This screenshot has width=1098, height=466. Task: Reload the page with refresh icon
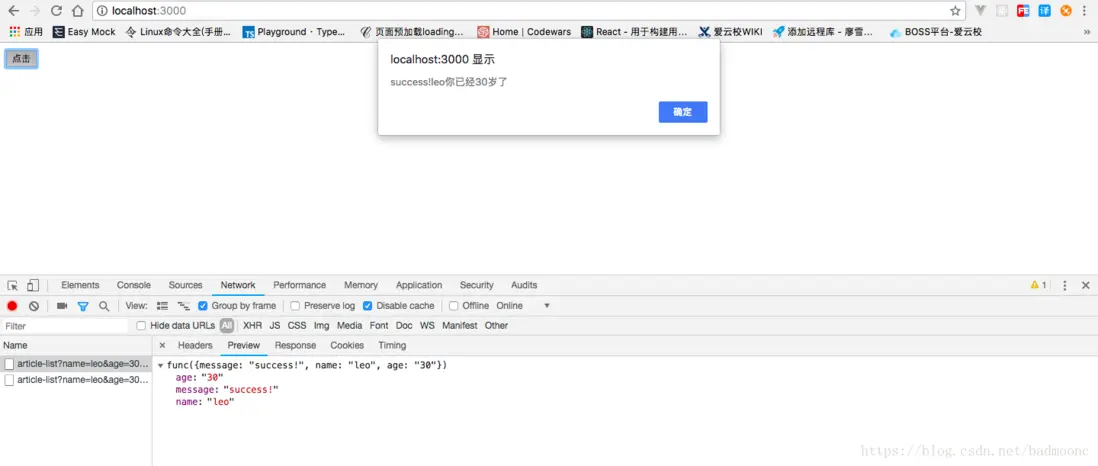point(57,11)
